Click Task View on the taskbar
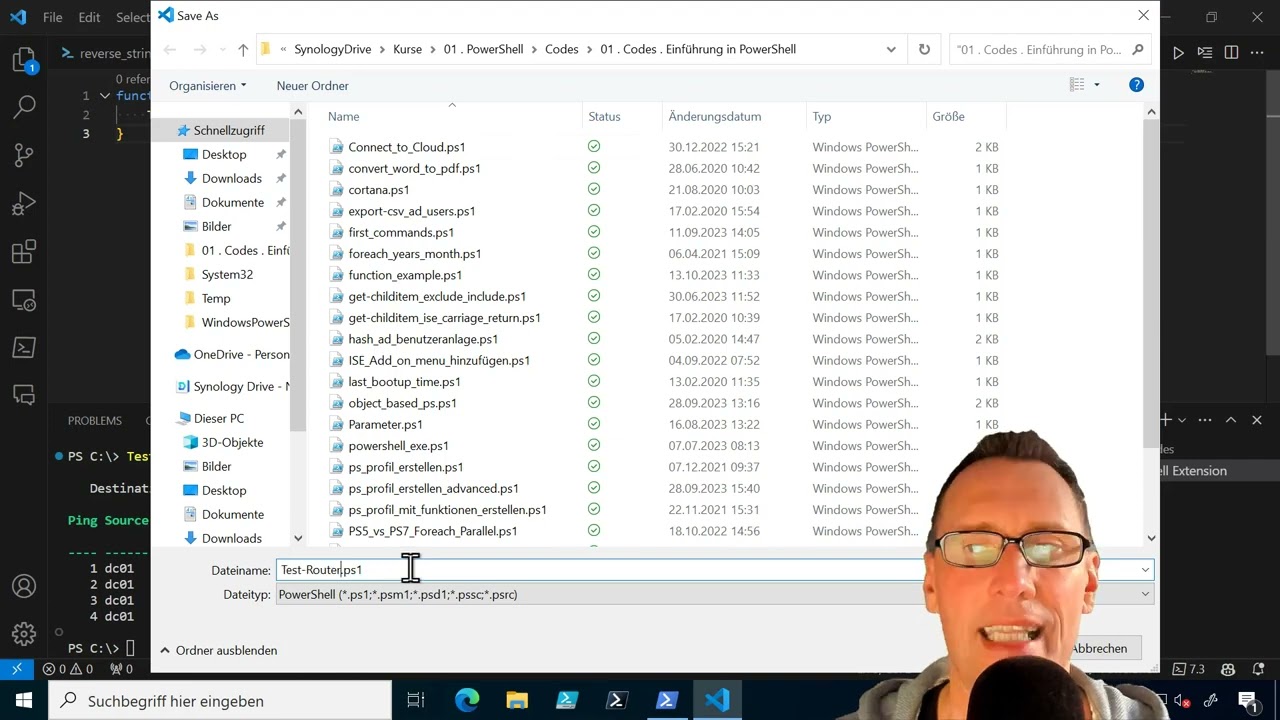1280x720 pixels. (416, 700)
